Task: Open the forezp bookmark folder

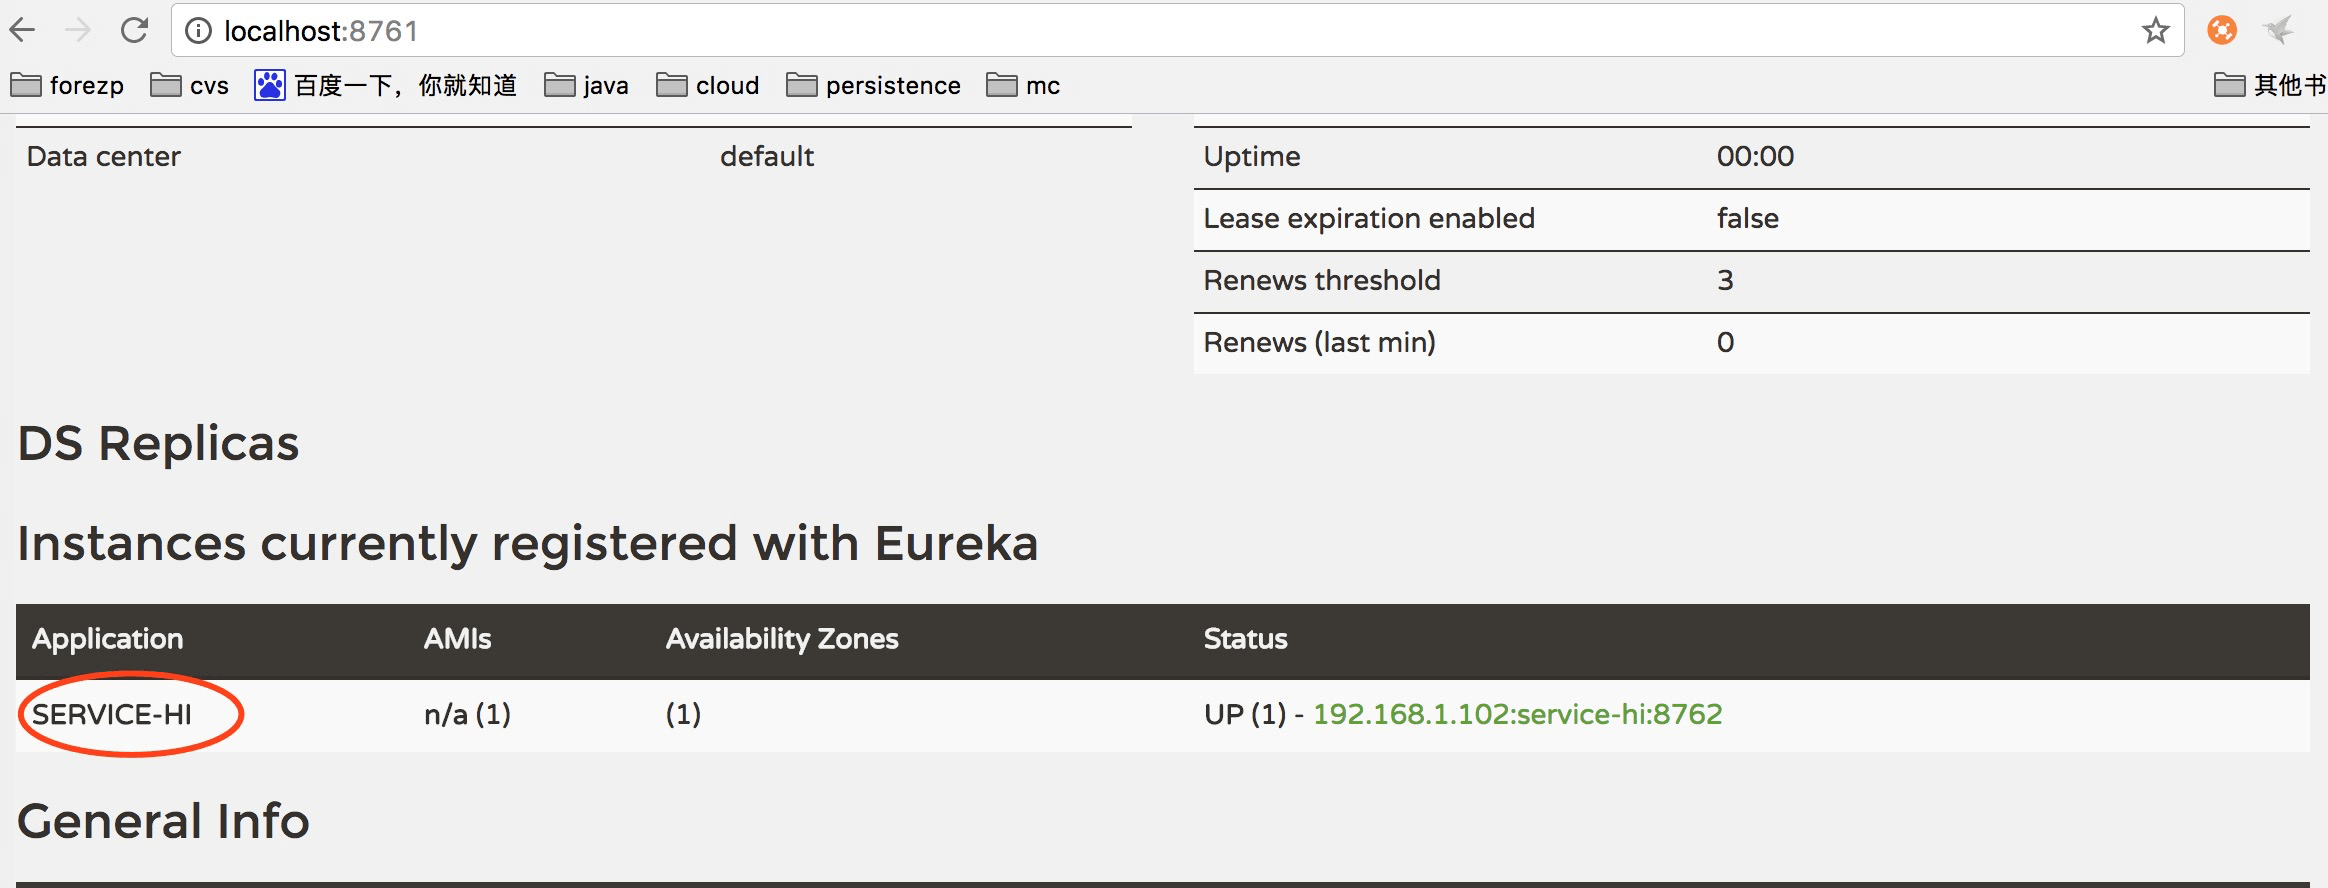Action: coord(67,86)
